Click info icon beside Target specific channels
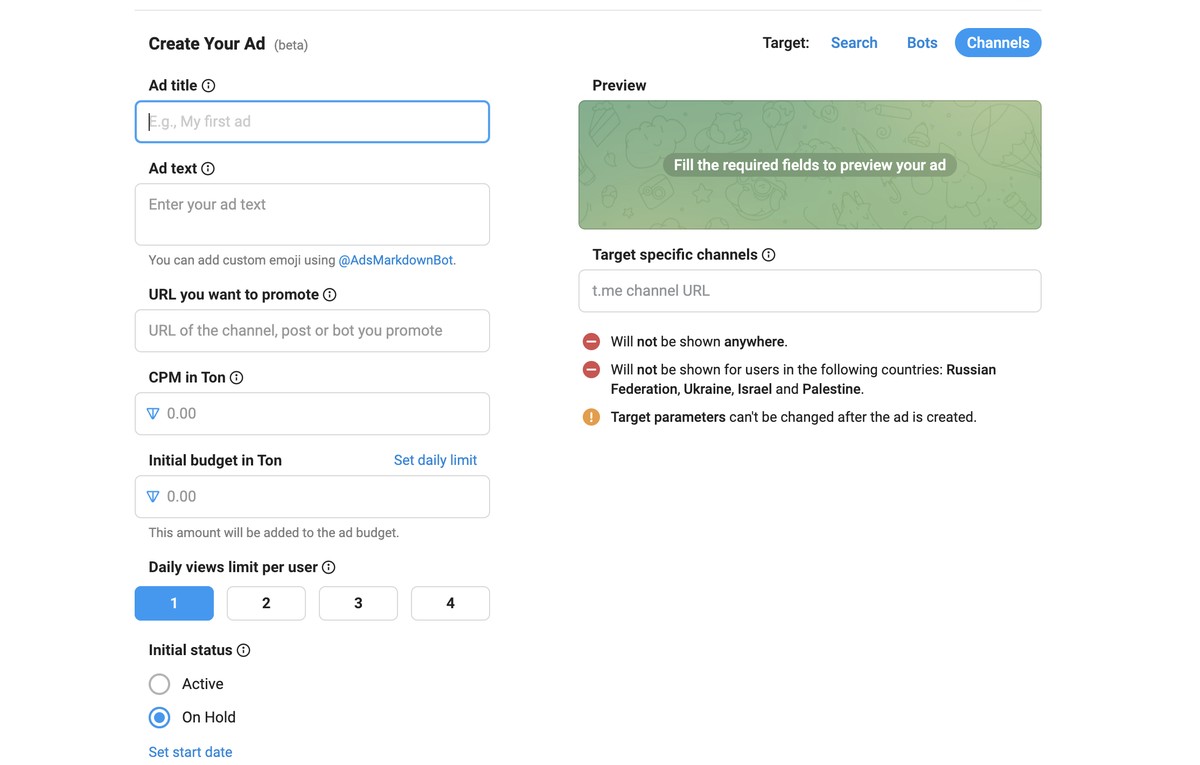The image size is (1200, 765). tap(769, 255)
